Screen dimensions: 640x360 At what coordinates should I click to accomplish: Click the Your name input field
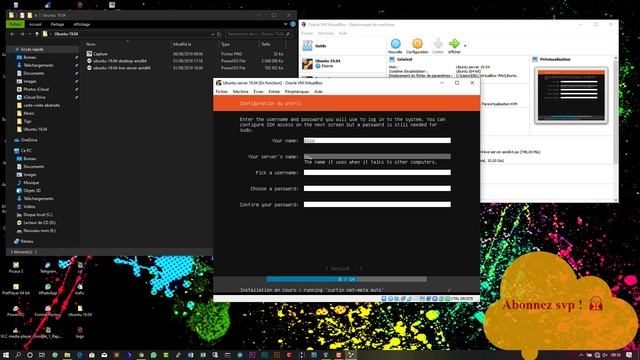pos(377,140)
